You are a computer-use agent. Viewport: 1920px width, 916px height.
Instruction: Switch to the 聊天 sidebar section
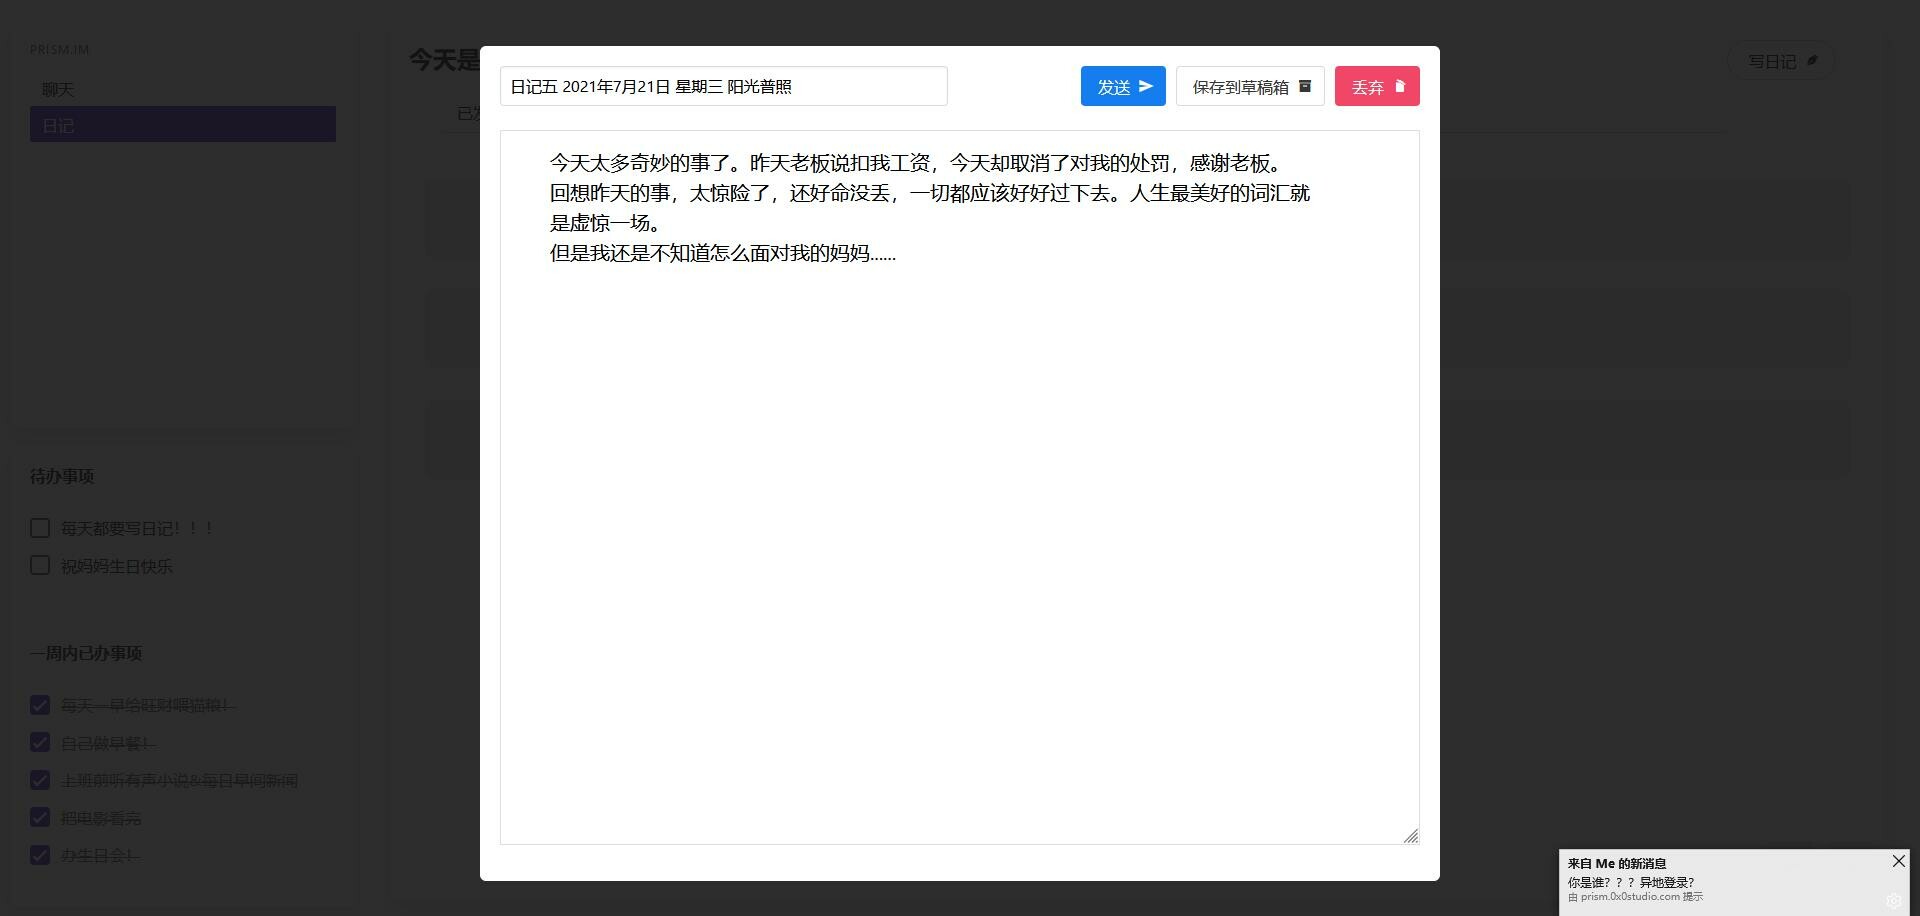[x=57, y=89]
